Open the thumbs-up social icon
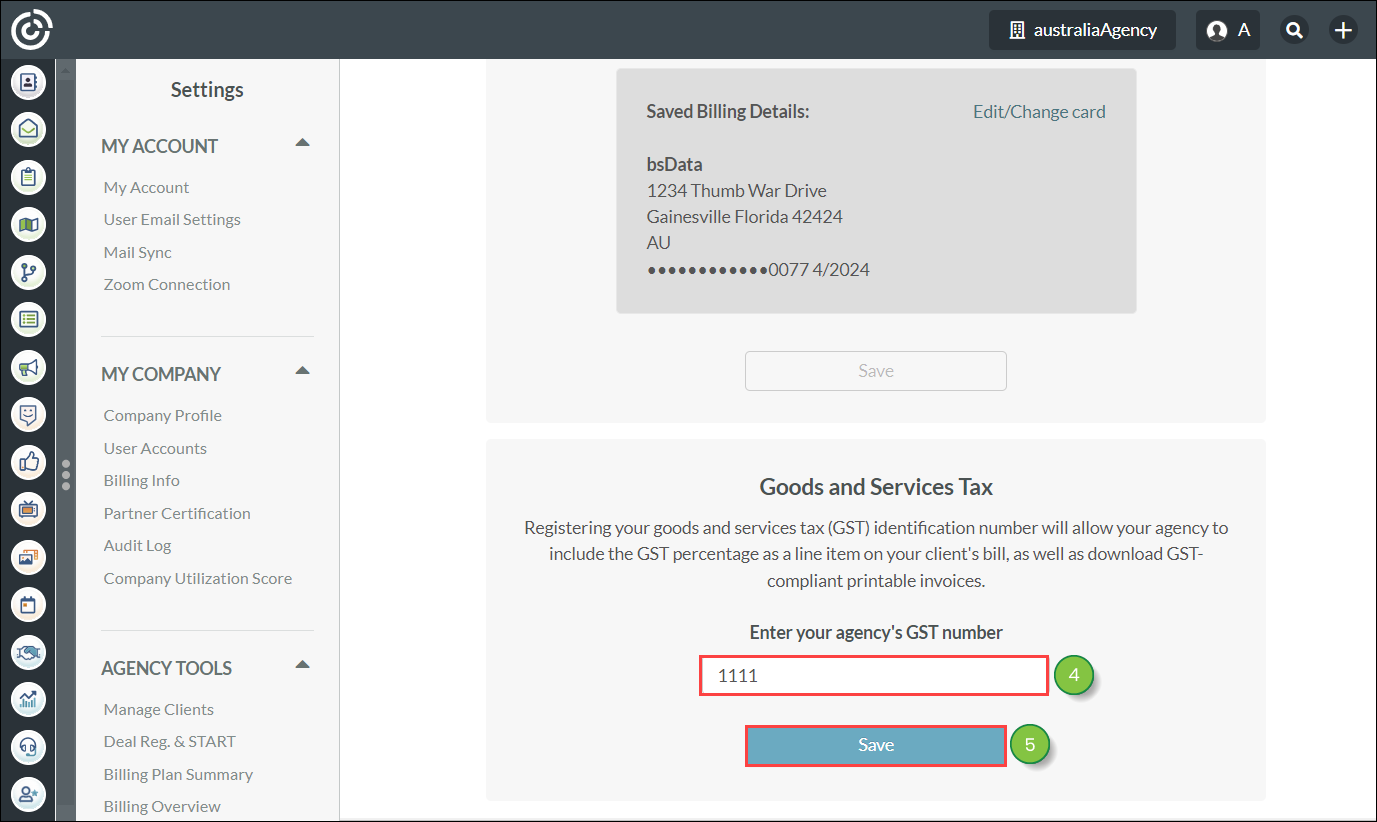This screenshot has height=822, width=1377. [x=29, y=462]
